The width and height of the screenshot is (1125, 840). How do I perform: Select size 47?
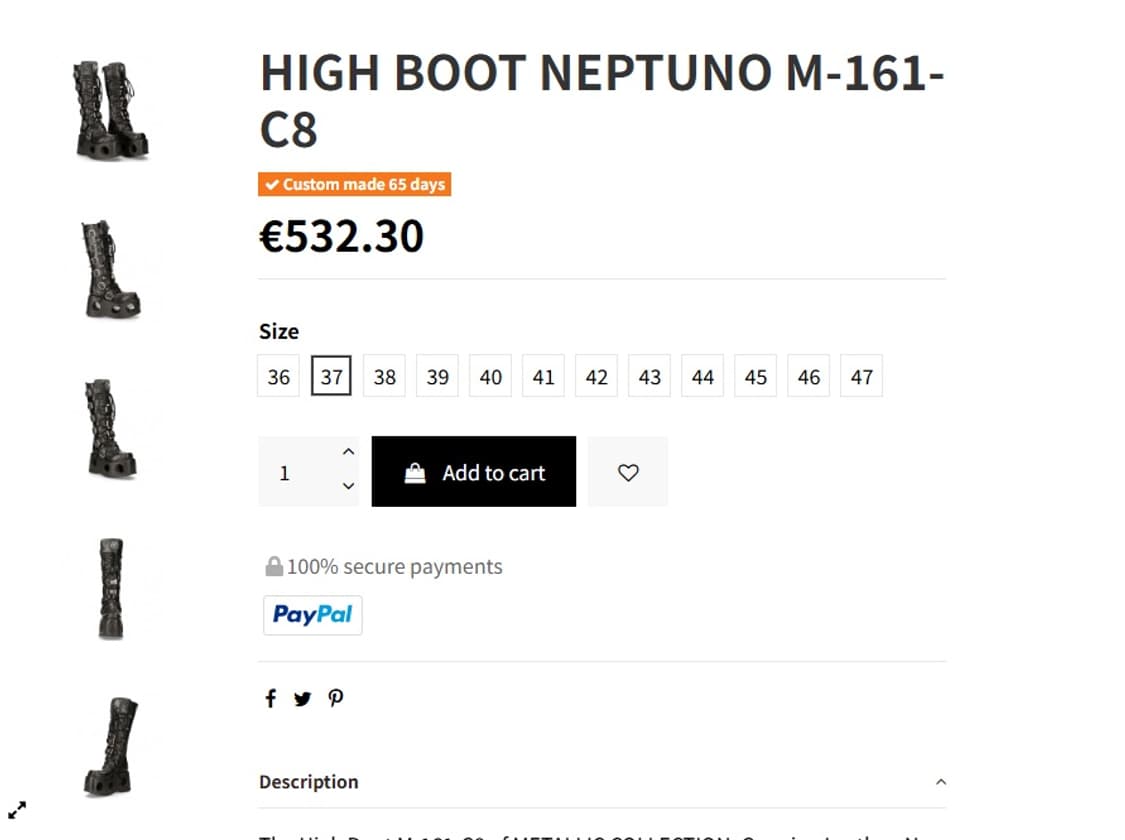click(861, 377)
